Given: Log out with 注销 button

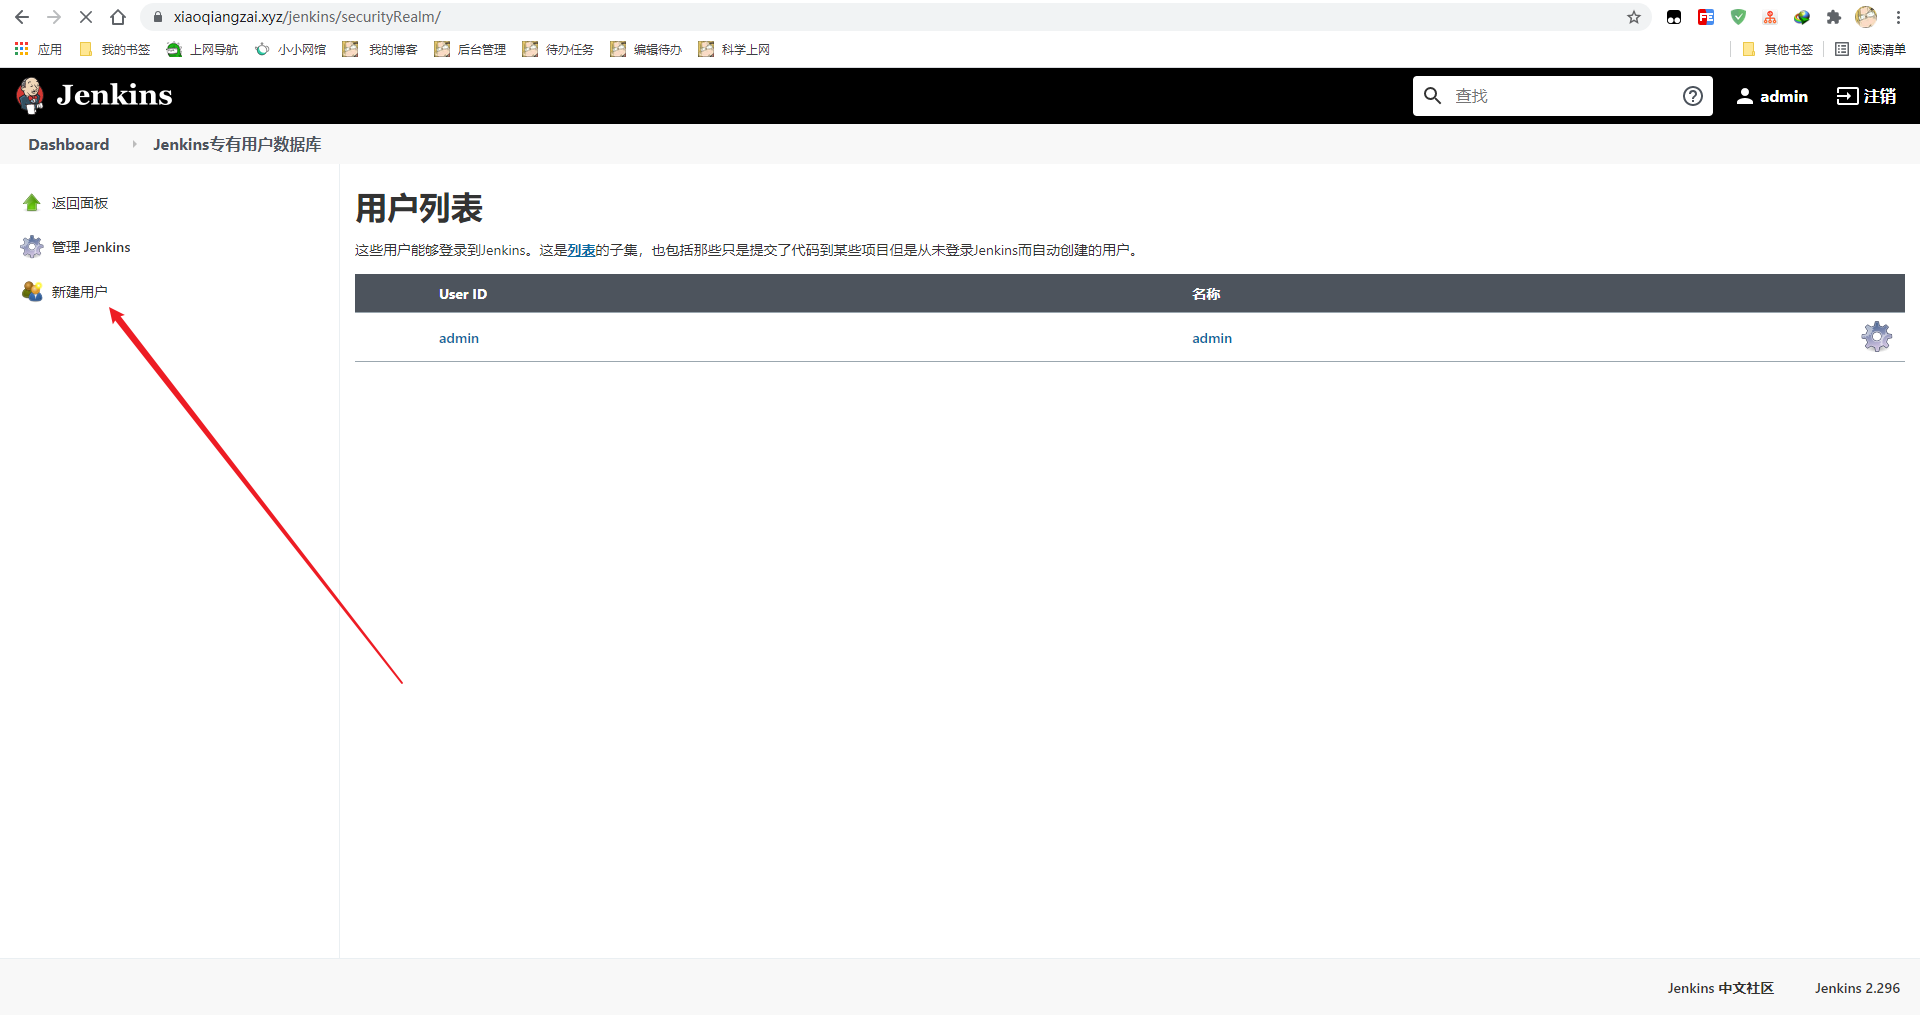Looking at the screenshot, I should click(x=1867, y=96).
